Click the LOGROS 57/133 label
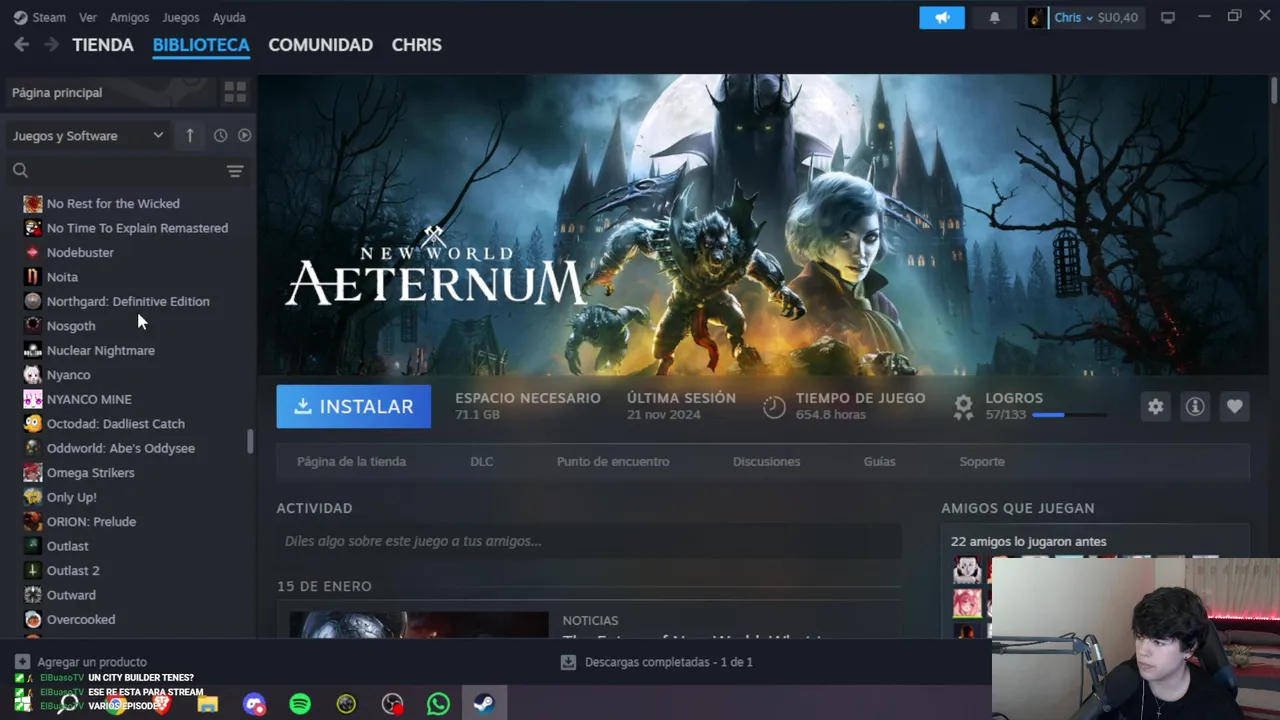1280x720 pixels. (x=1014, y=406)
